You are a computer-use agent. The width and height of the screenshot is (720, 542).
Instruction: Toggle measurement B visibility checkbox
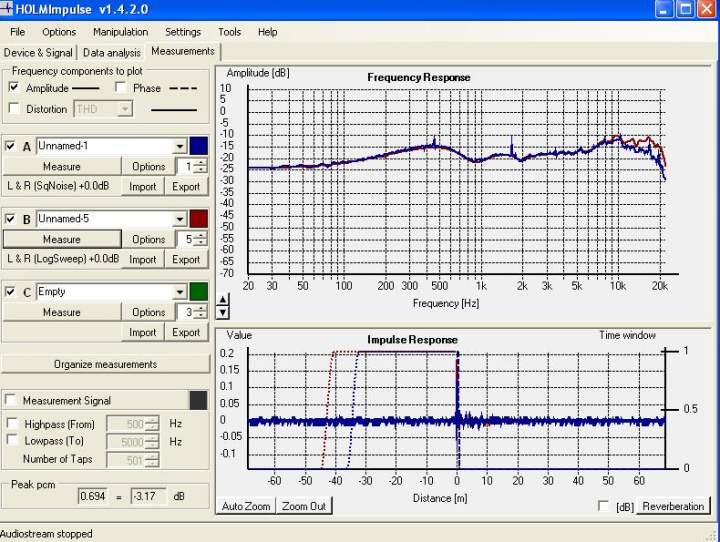pyautogui.click(x=10, y=219)
